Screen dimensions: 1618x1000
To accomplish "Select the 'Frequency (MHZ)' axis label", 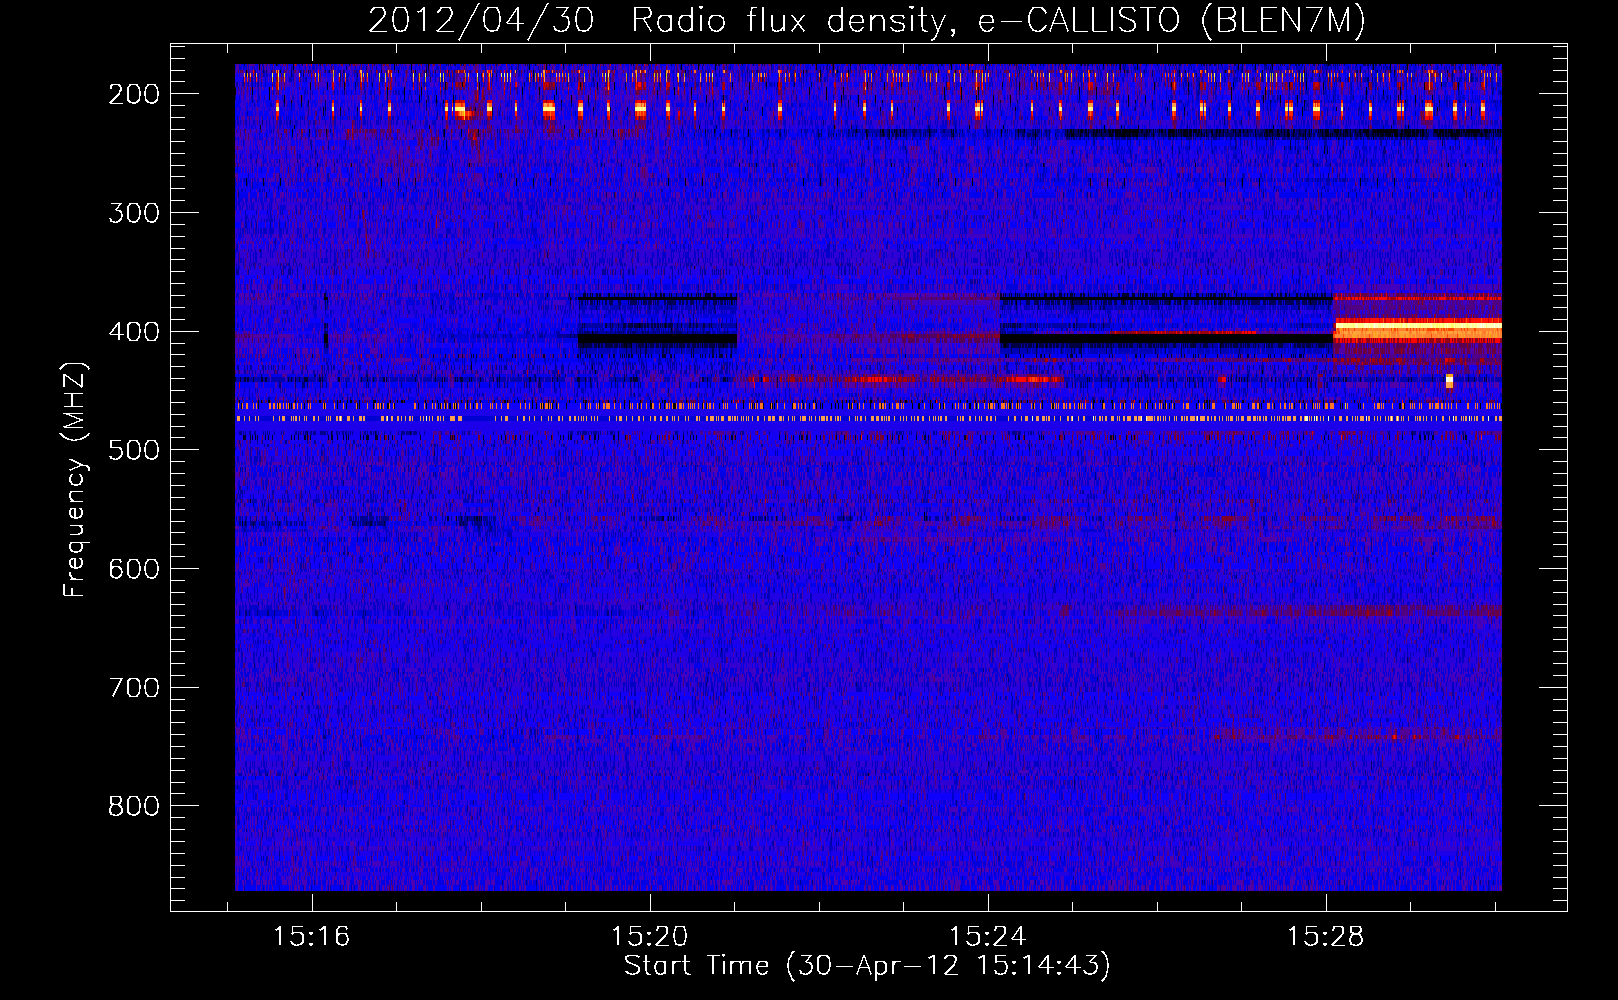I will [75, 479].
